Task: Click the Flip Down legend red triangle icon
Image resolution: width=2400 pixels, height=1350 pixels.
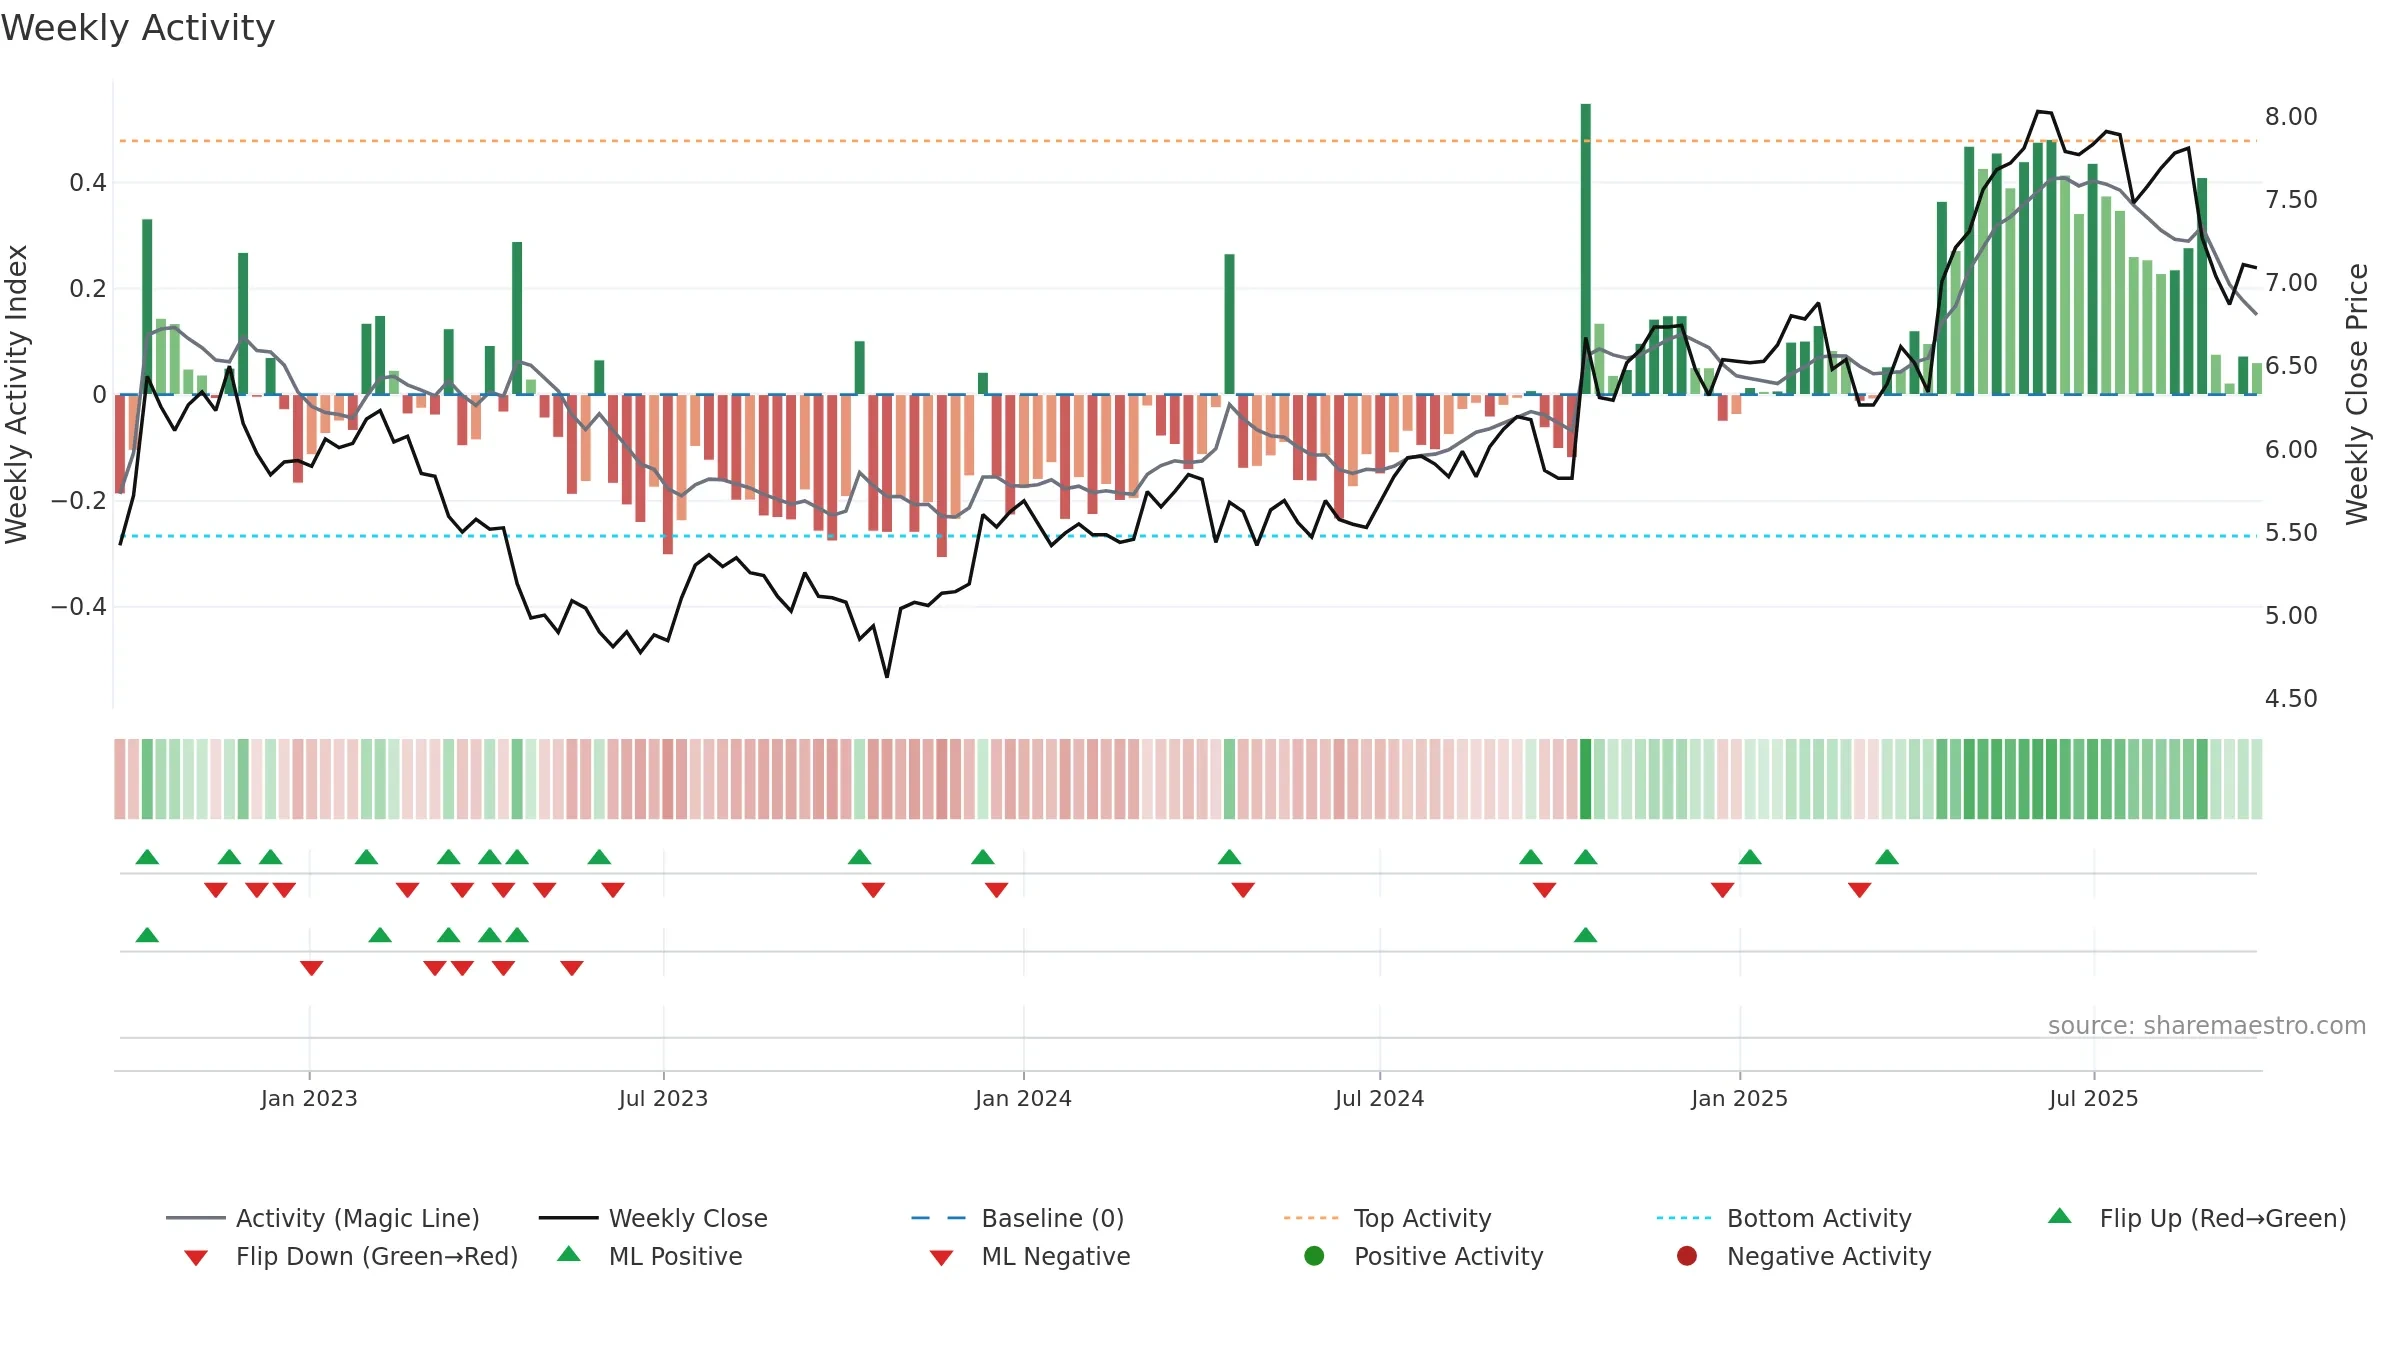Action: coord(196,1257)
